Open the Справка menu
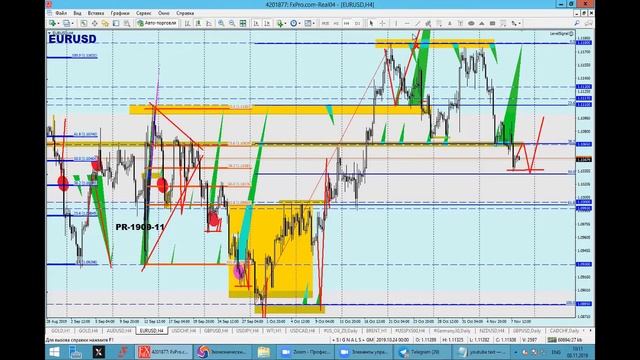640x360 pixels. [185, 13]
